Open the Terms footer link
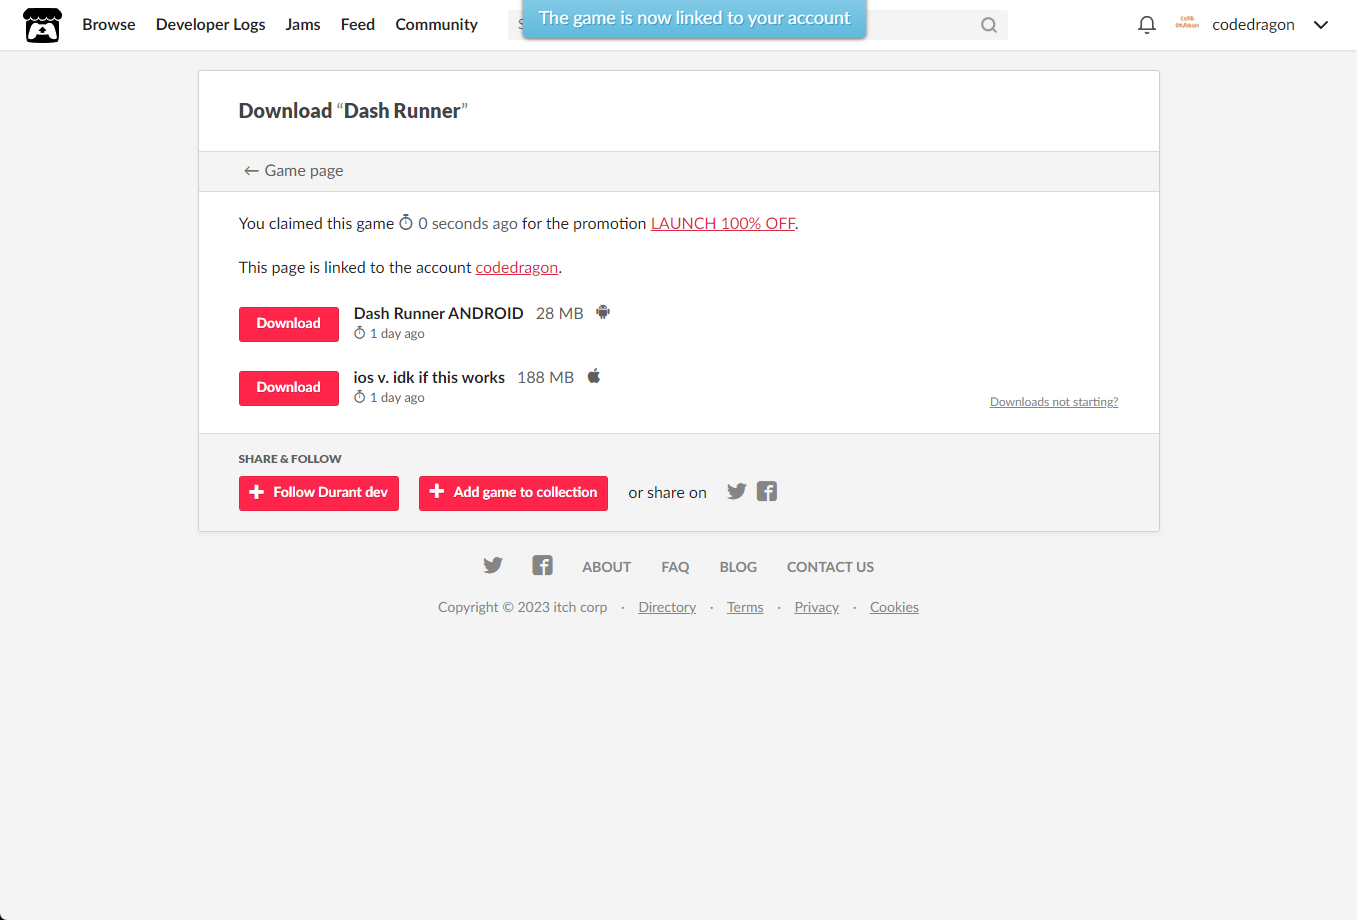Screen dimensions: 1357x920 click(745, 607)
